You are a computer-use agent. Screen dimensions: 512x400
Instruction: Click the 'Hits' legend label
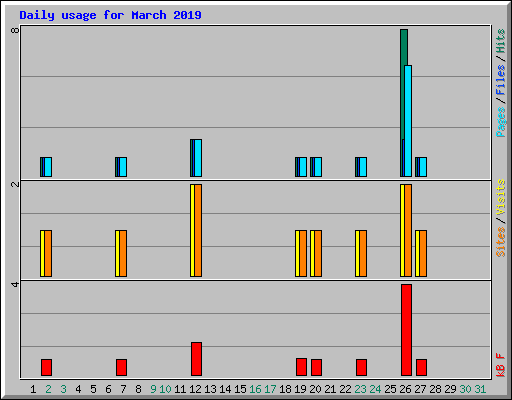[500, 41]
